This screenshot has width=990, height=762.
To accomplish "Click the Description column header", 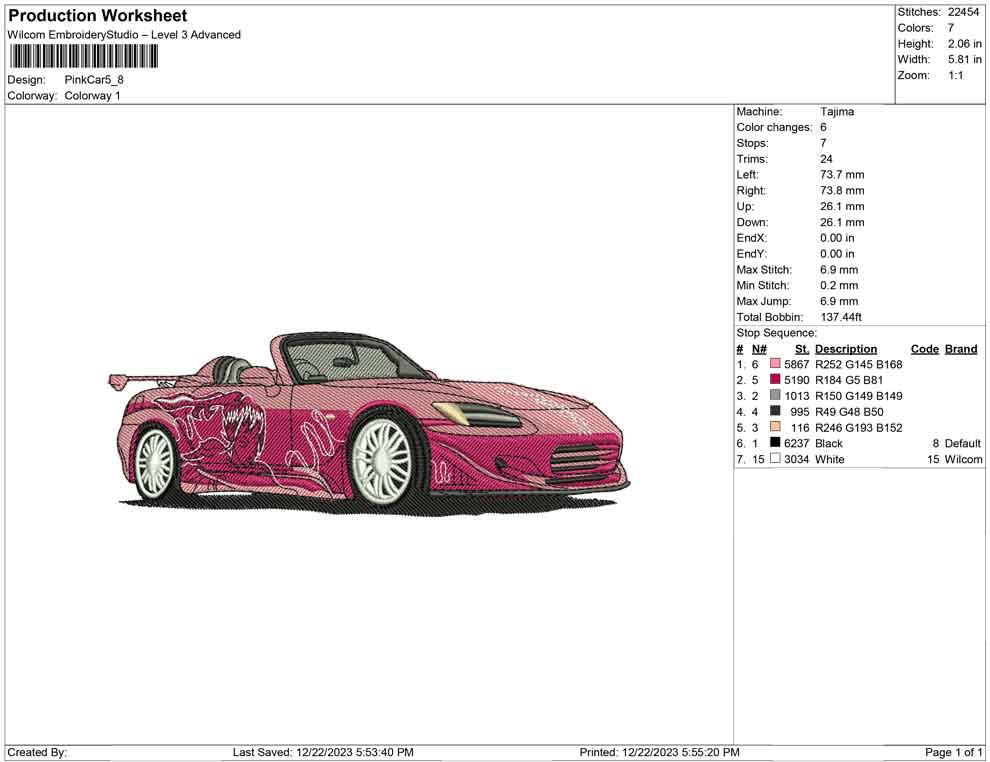I will [x=845, y=348].
